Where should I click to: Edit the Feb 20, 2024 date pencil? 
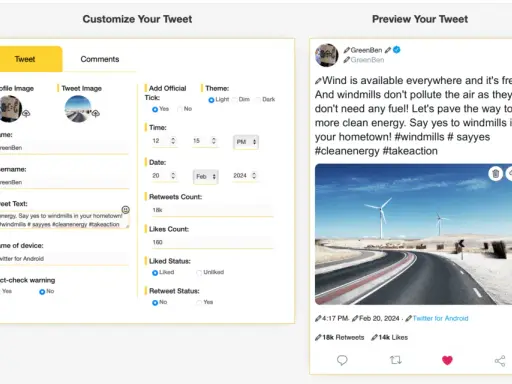pos(355,319)
